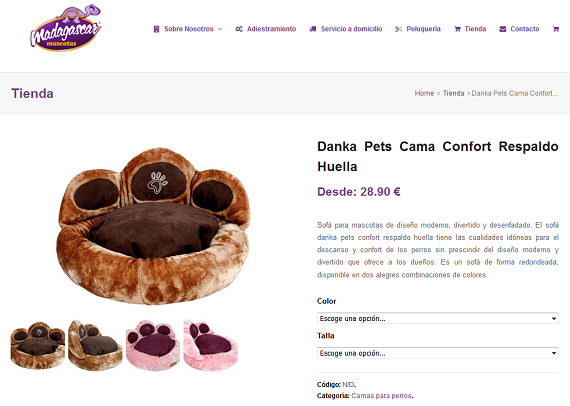Open the Peluquería menu item
The height and width of the screenshot is (406, 570).
[x=423, y=29]
